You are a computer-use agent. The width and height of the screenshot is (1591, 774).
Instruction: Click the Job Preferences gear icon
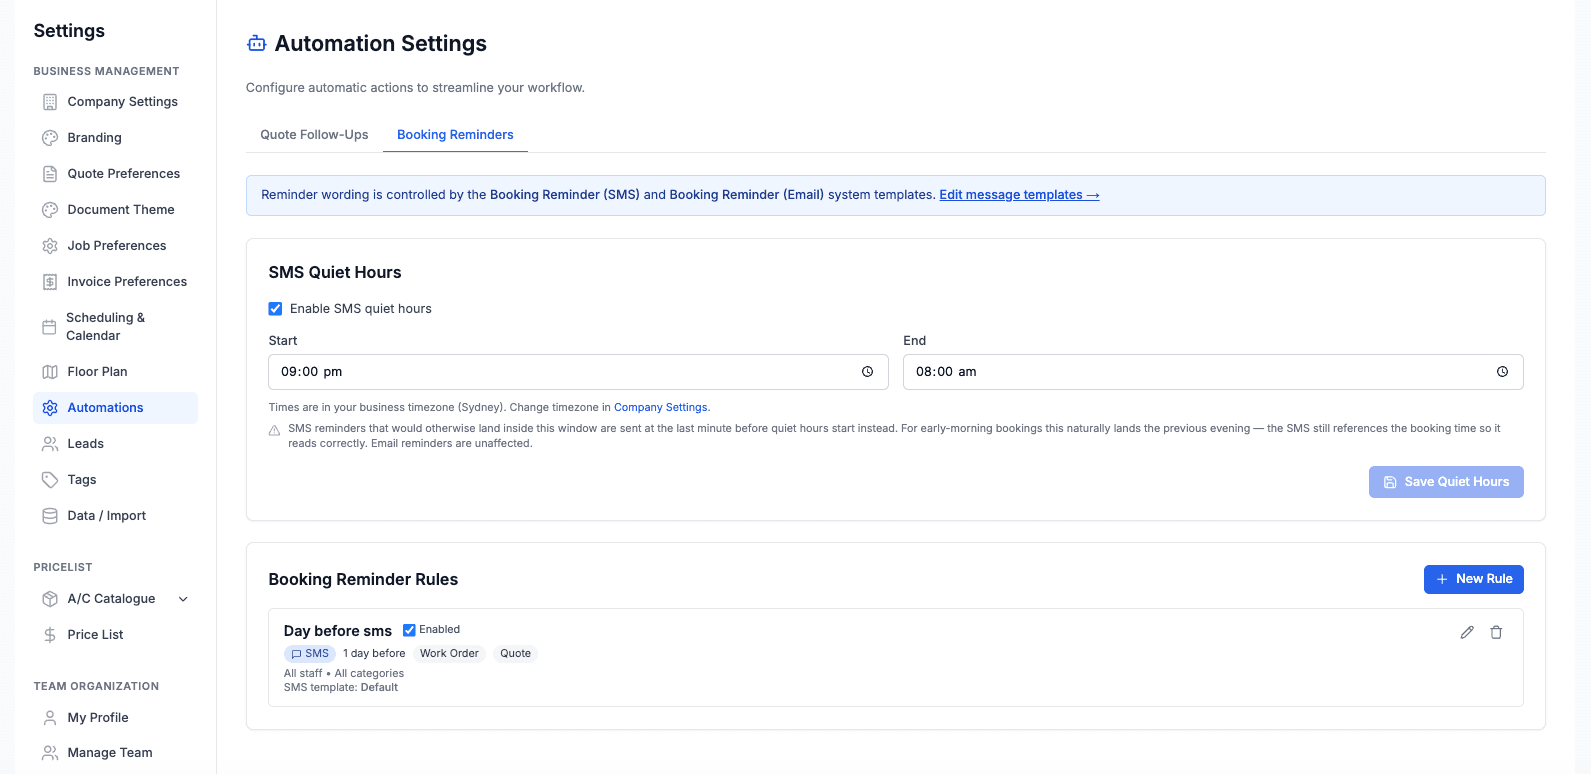tap(50, 246)
